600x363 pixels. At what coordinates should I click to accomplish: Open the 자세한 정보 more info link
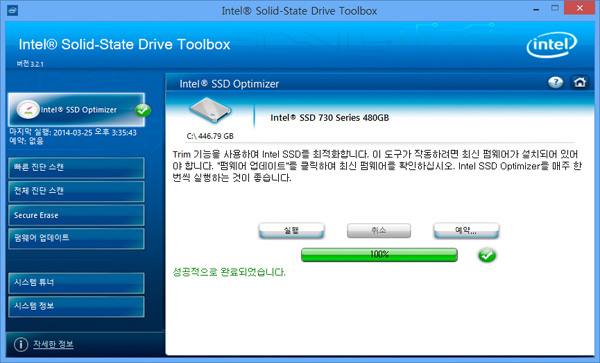coord(53,344)
